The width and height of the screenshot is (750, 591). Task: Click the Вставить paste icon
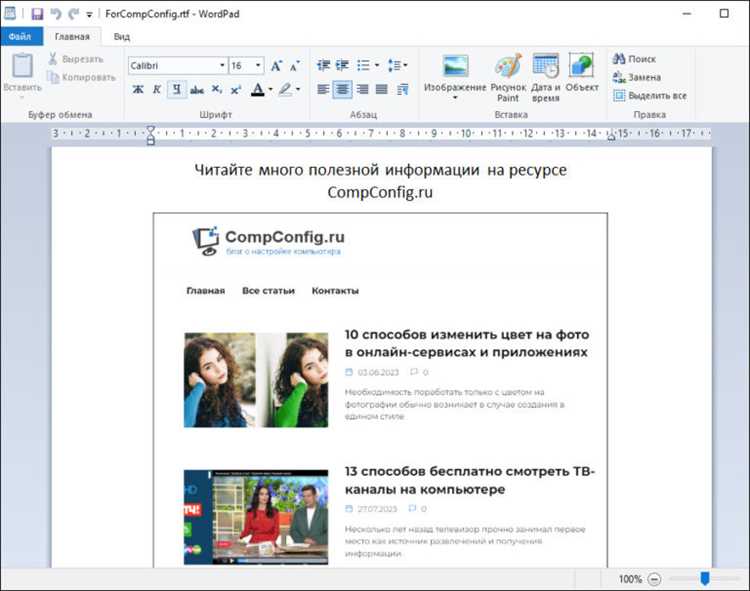click(x=22, y=66)
